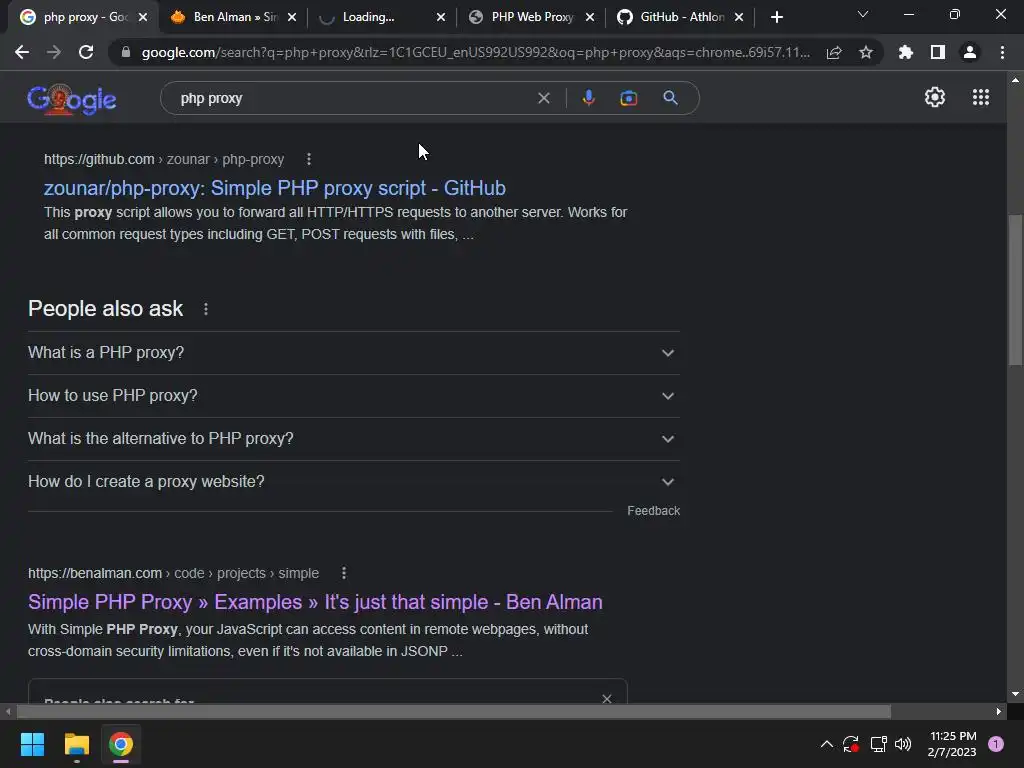The width and height of the screenshot is (1024, 768).
Task: Open the tab search dropdown arrow
Action: tap(863, 14)
